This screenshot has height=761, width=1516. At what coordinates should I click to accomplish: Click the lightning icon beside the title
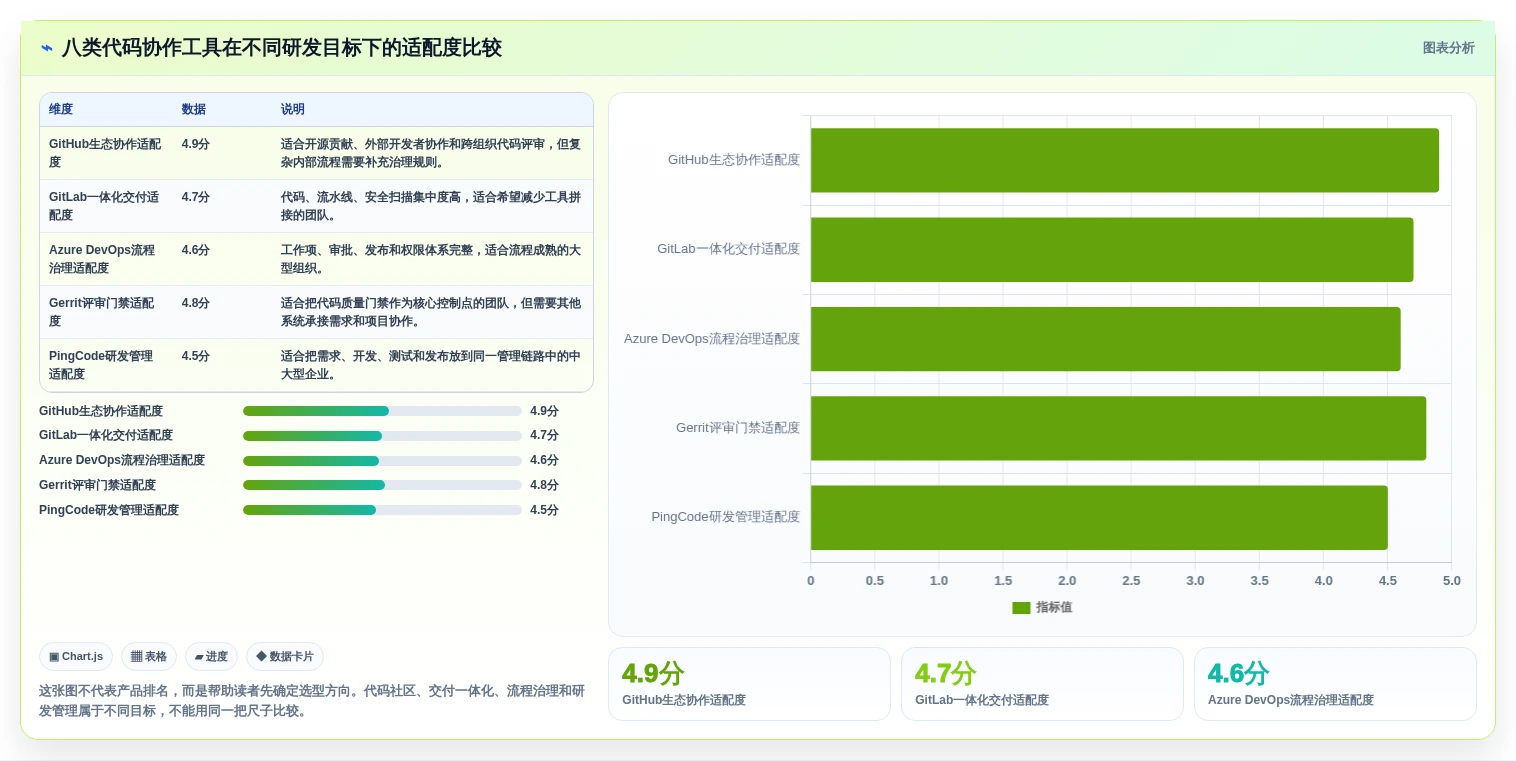47,48
